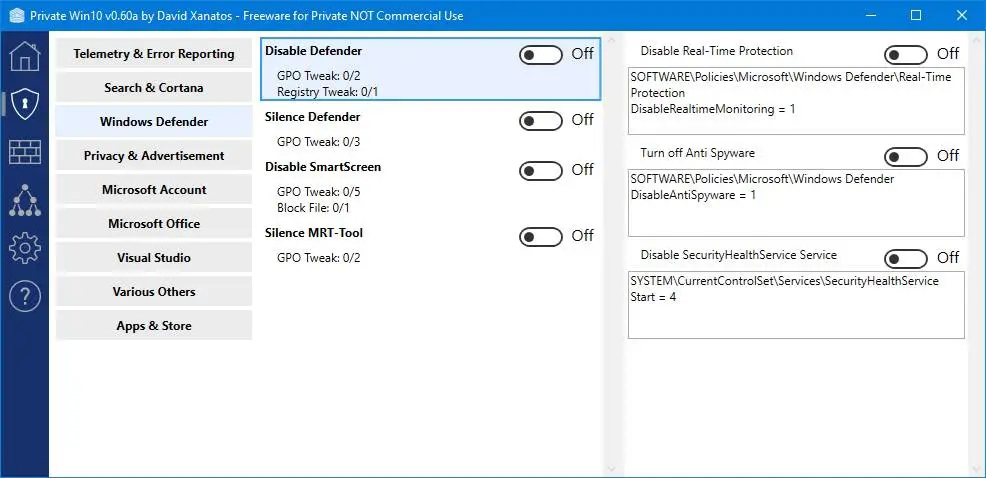Open the Home icon in the sidebar
This screenshot has height=478, width=986.
24,56
